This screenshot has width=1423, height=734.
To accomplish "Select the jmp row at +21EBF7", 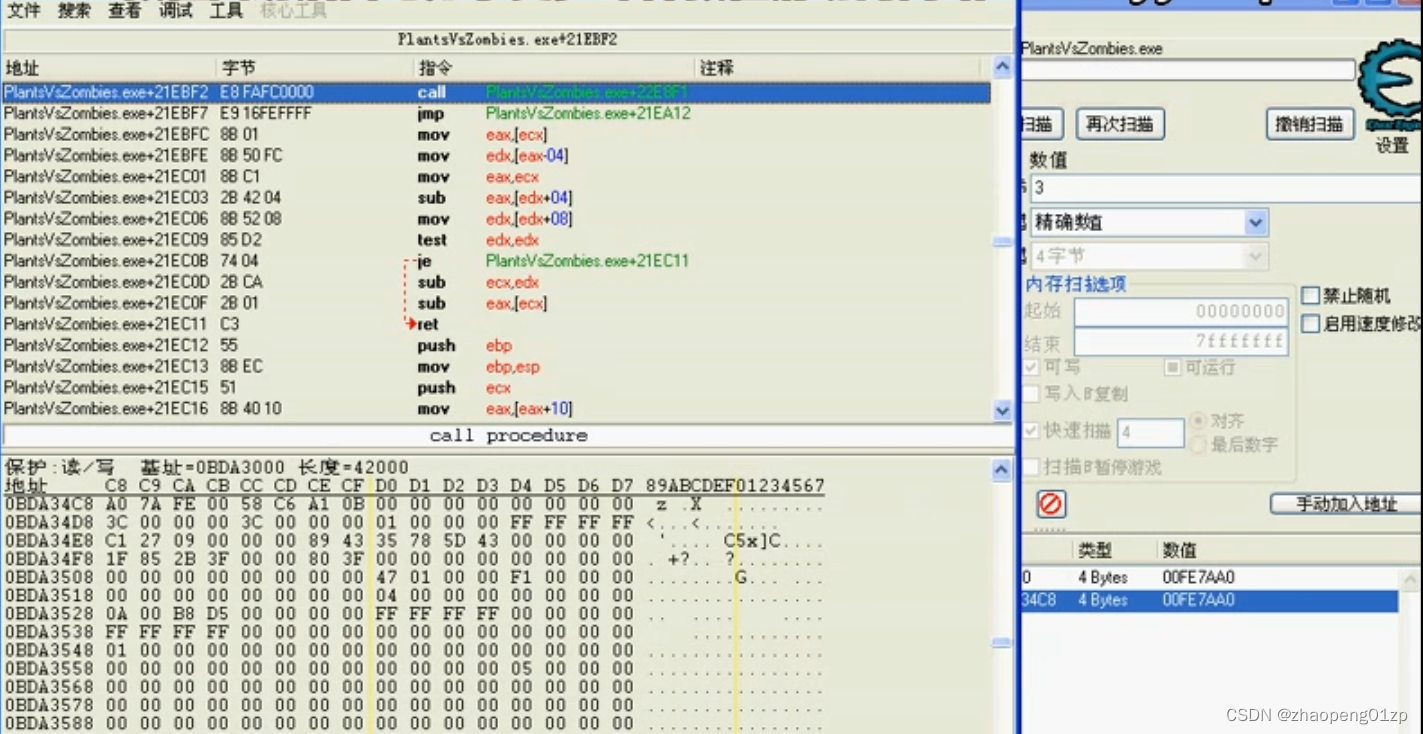I will pos(496,113).
